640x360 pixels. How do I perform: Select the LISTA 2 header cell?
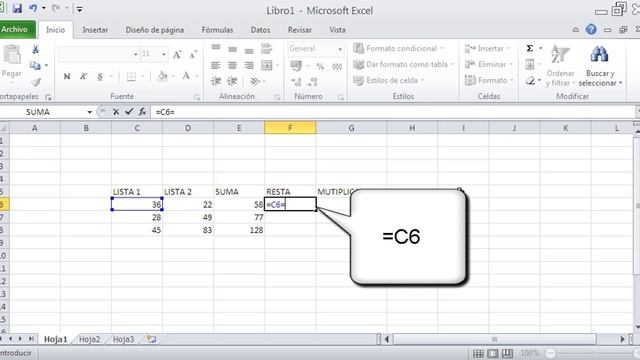click(188, 192)
